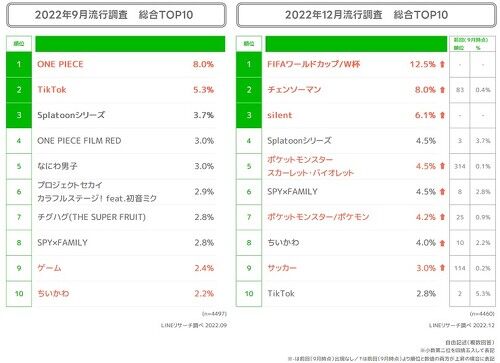Click the up arrow beside ちいかわ 4.0%

442,243
